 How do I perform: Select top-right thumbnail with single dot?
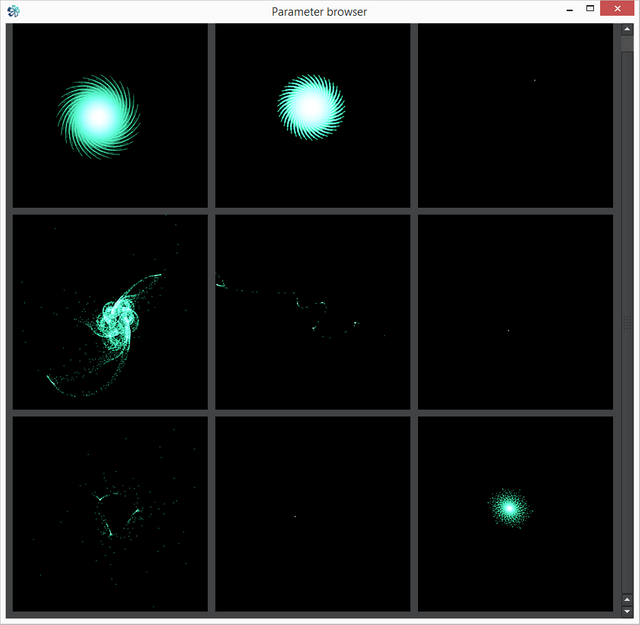(515, 116)
